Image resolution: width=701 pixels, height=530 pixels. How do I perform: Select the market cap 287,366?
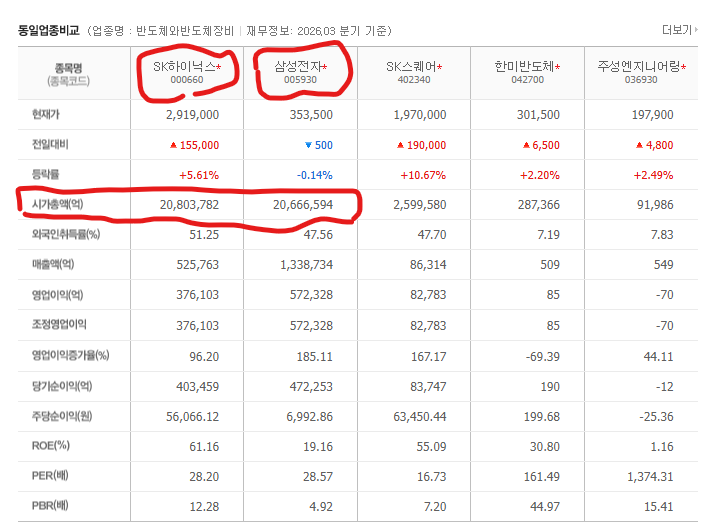click(539, 205)
